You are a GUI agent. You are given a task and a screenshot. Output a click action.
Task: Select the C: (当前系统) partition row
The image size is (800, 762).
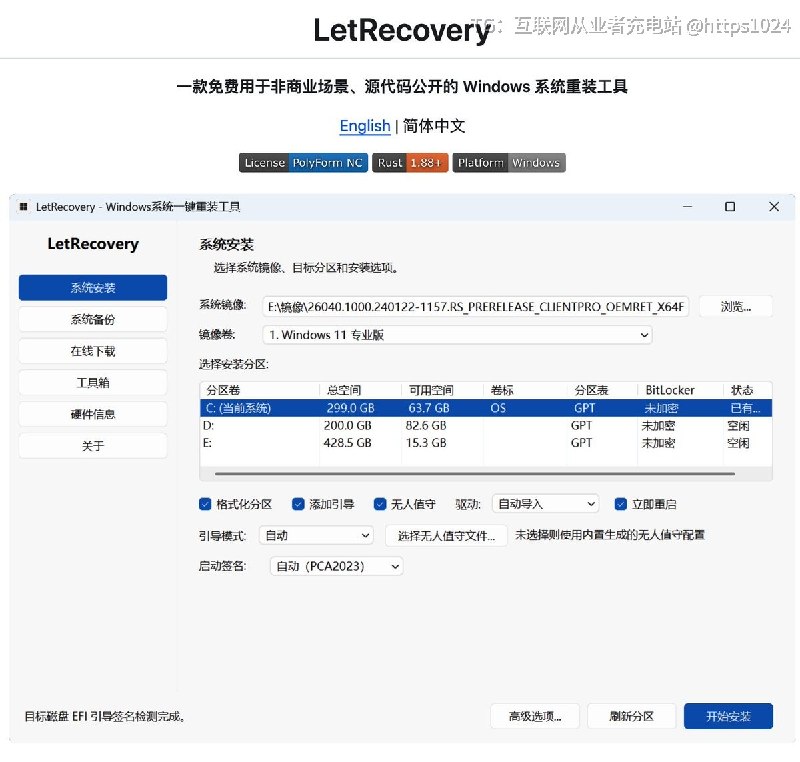(486, 408)
